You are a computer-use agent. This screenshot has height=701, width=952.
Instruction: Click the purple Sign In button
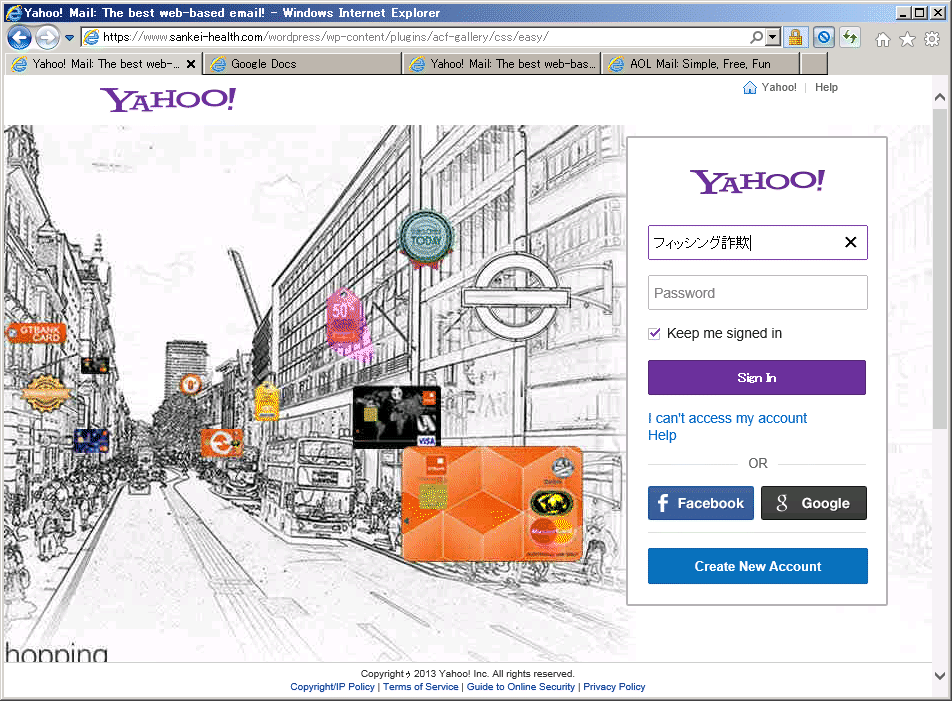(x=756, y=378)
